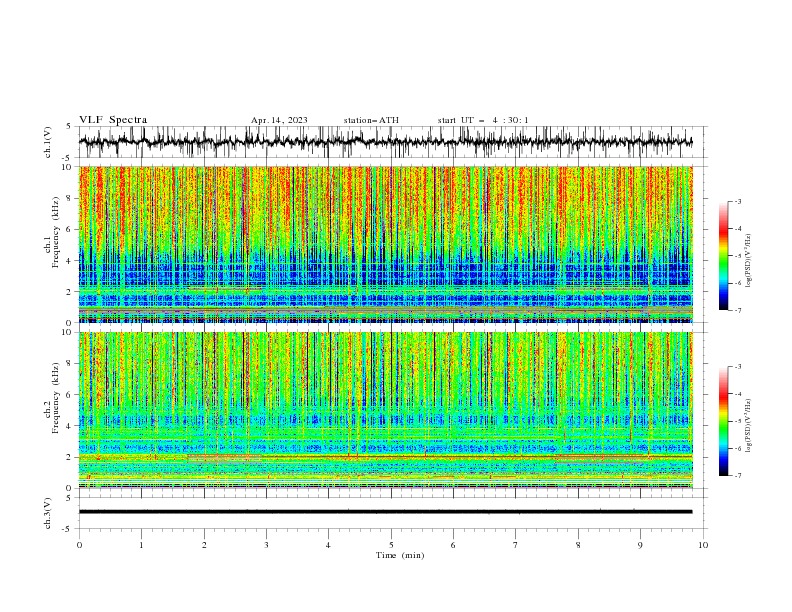792x612 pixels.
Task: Select the date text "Apr. 14, 2023"
Action: [279, 120]
